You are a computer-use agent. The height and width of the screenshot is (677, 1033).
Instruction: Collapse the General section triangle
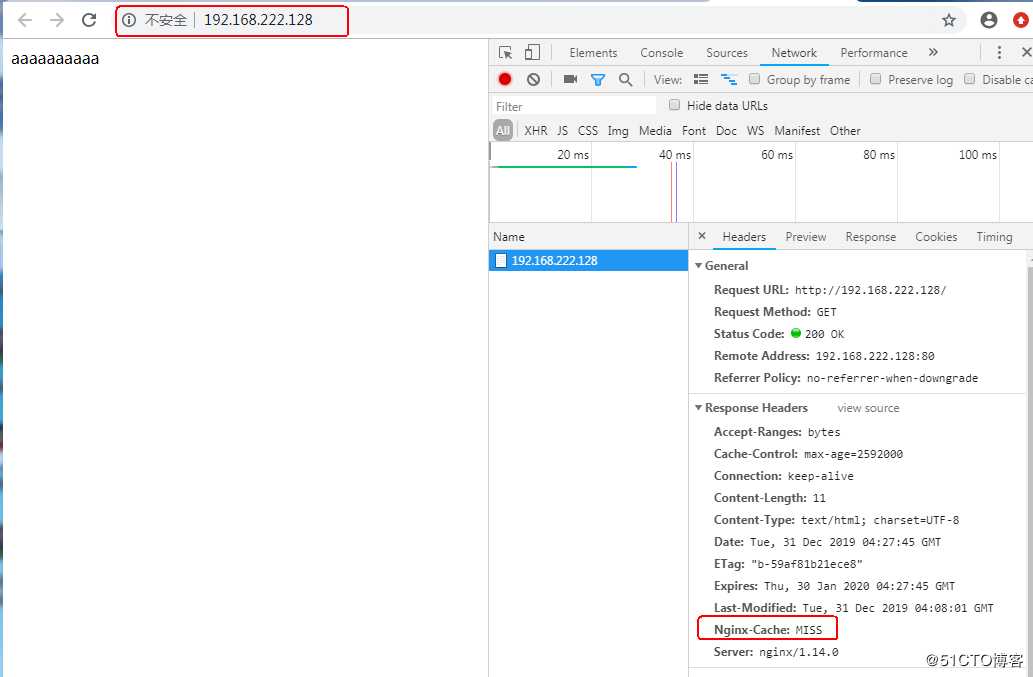click(698, 265)
